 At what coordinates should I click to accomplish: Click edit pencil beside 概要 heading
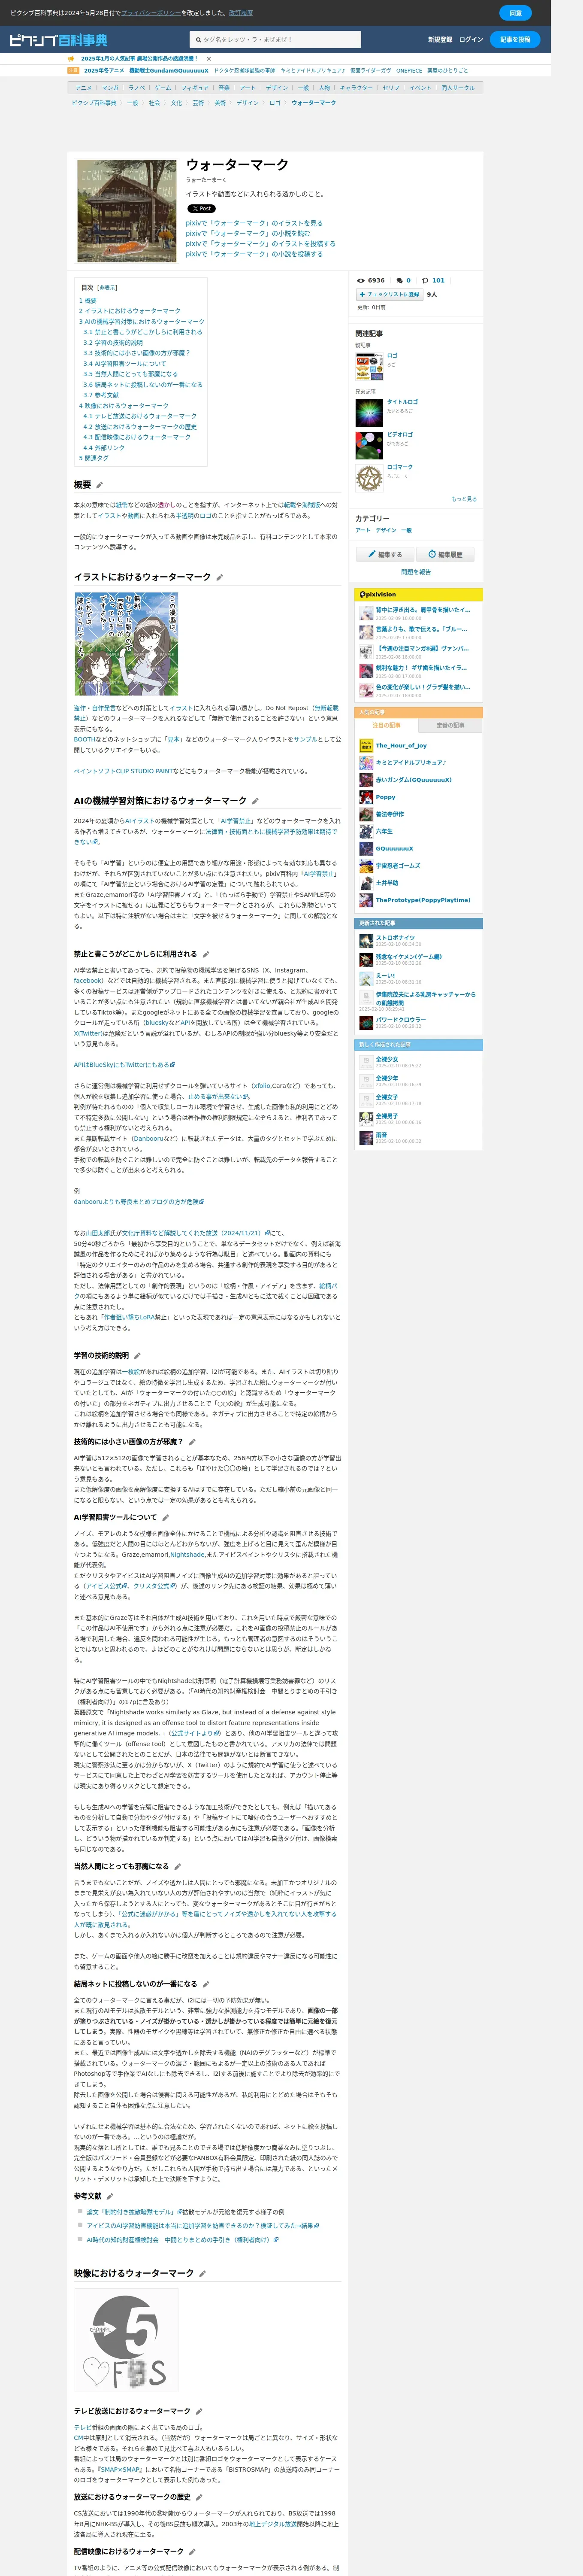tap(99, 485)
